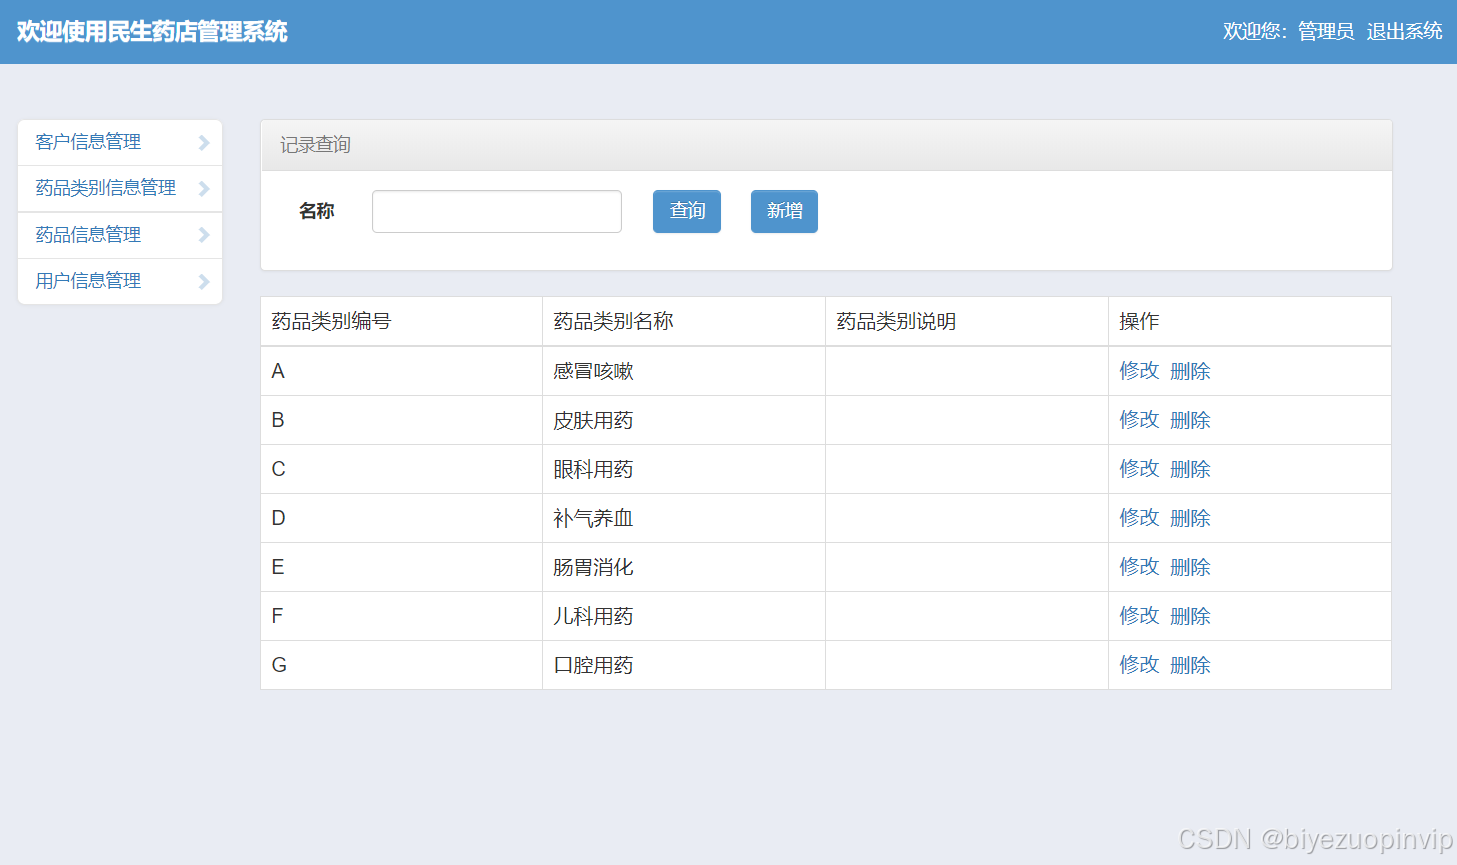The width and height of the screenshot is (1457, 865).
Task: Edit row A with 修改 link
Action: [1139, 371]
